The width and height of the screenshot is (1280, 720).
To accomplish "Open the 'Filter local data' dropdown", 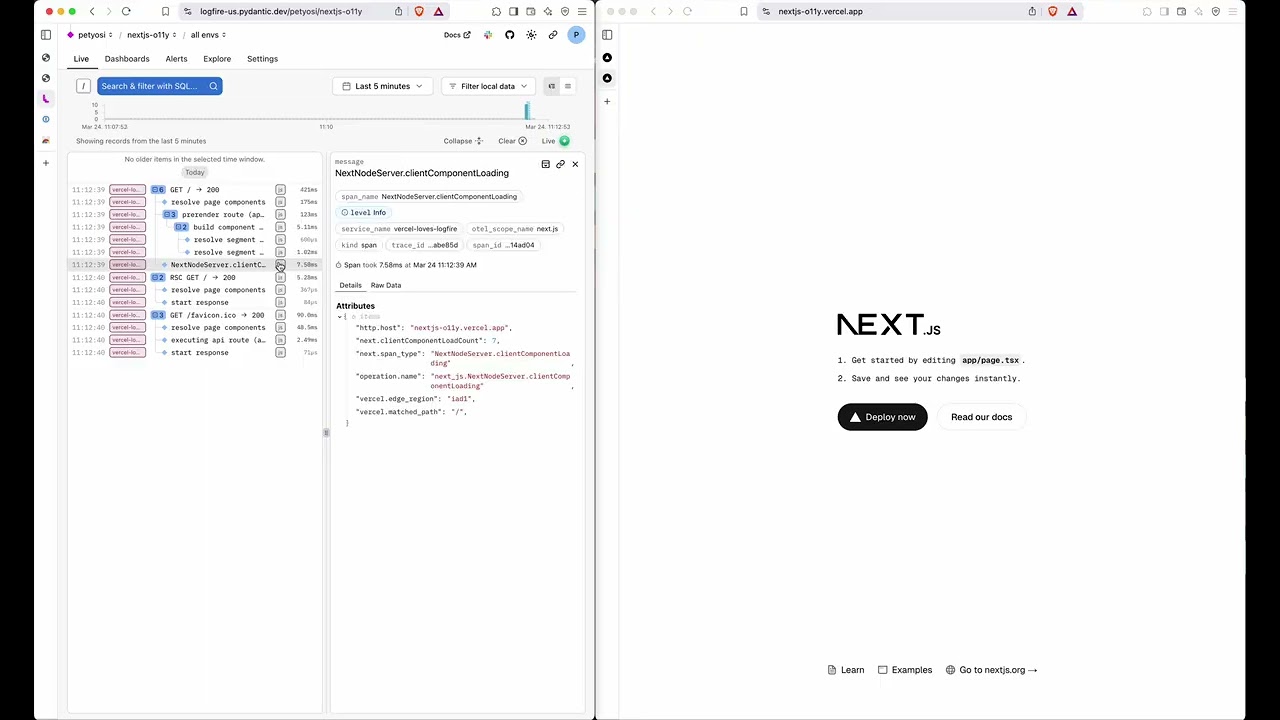I will pyautogui.click(x=488, y=86).
